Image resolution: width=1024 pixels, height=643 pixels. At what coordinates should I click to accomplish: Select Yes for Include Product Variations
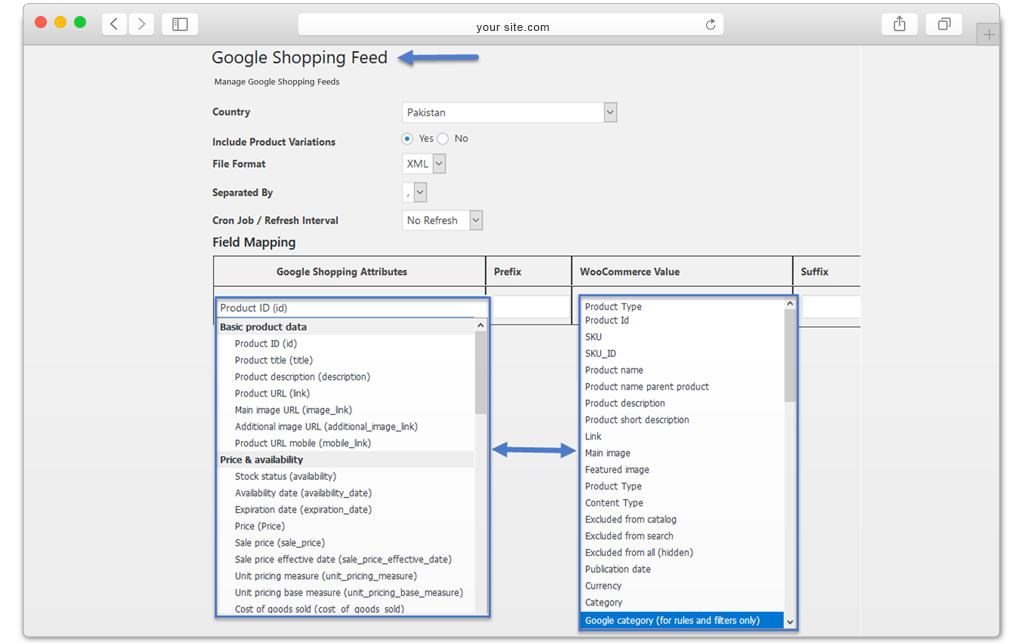408,138
